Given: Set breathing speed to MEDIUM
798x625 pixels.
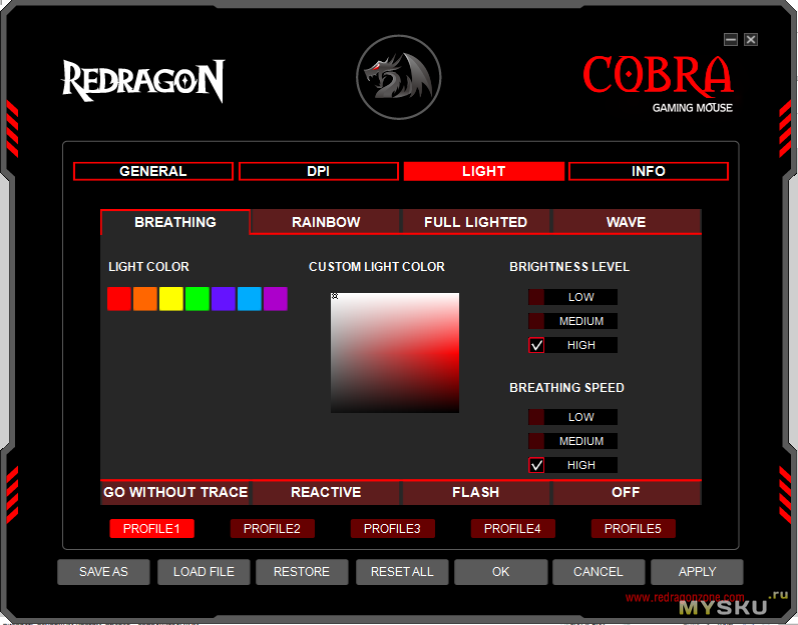Looking at the screenshot, I should tap(573, 441).
